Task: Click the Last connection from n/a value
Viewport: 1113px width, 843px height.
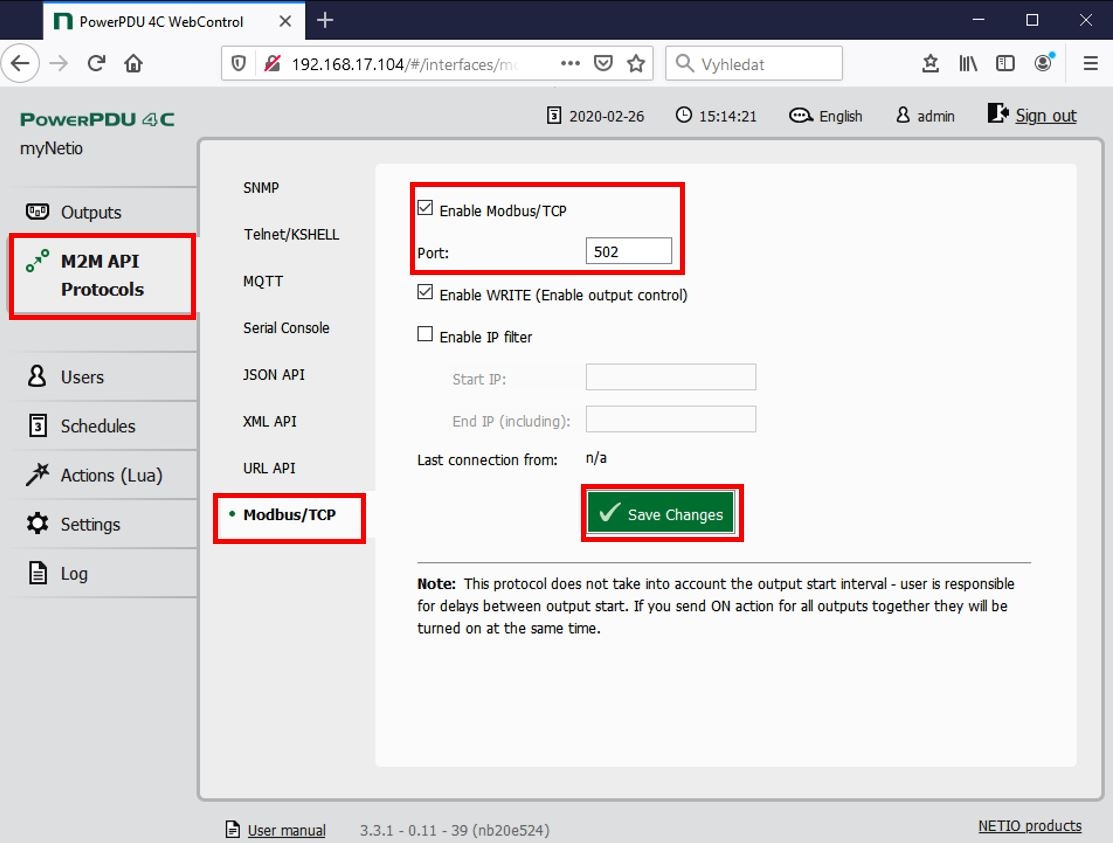Action: click(x=596, y=458)
